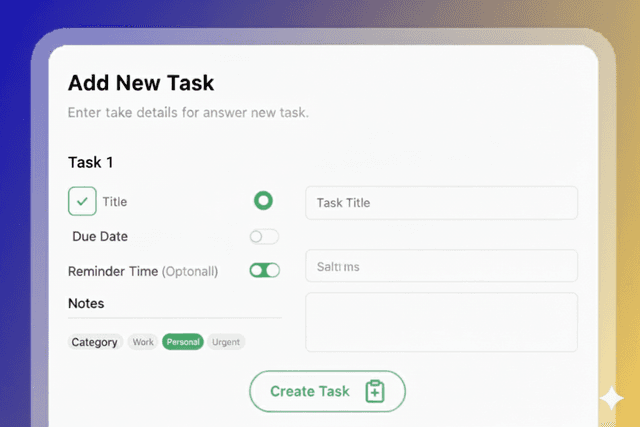Choose the green Personal tag
640x427 pixels.
click(184, 342)
